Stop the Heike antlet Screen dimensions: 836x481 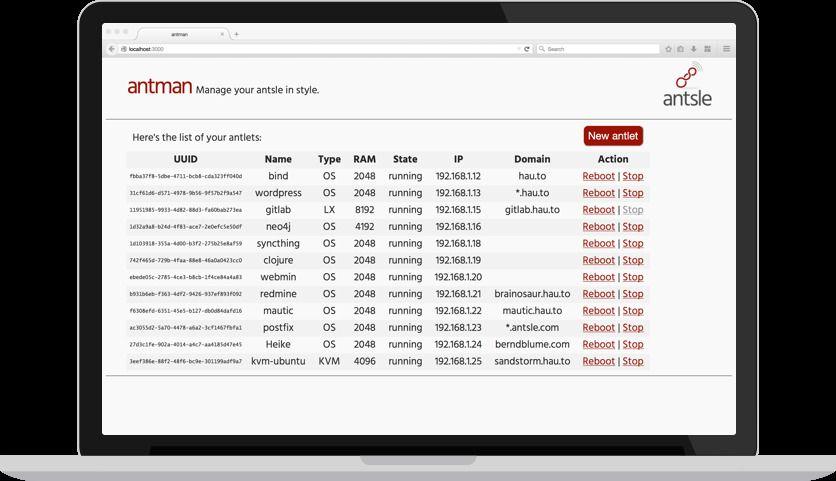click(x=633, y=344)
